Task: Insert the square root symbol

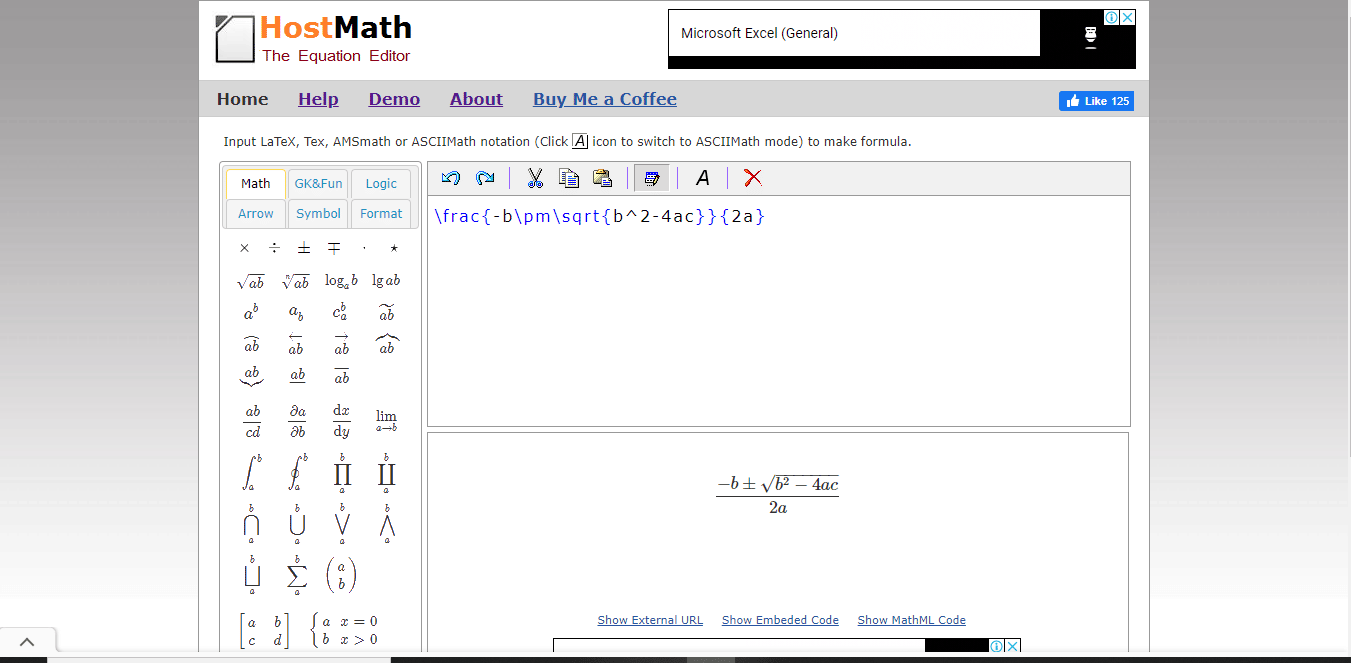Action: 250,281
